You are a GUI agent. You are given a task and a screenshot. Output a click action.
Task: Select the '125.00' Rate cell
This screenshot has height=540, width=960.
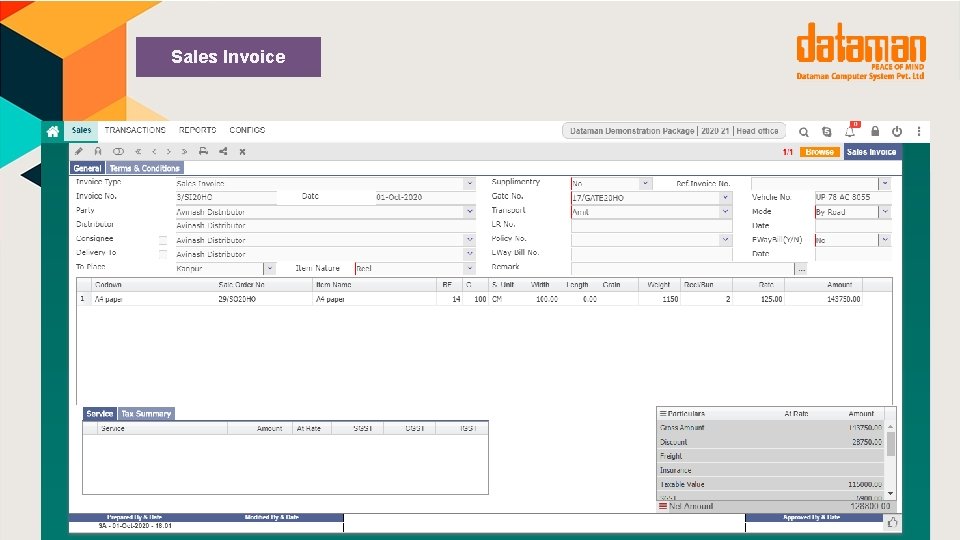[x=759, y=299]
